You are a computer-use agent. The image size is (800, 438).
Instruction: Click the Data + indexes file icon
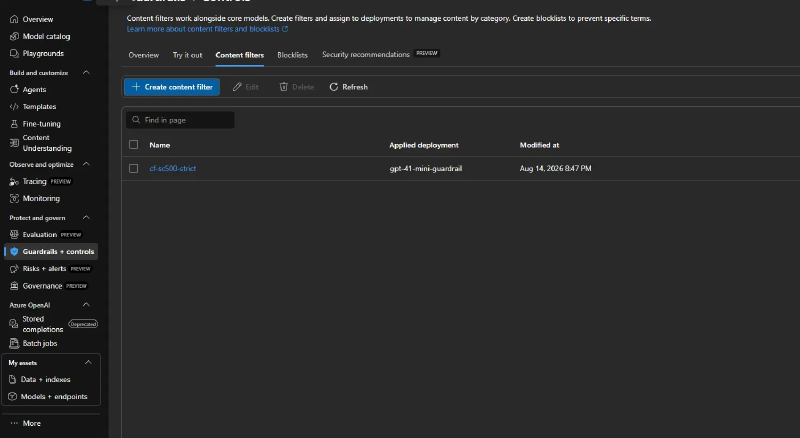[x=13, y=379]
